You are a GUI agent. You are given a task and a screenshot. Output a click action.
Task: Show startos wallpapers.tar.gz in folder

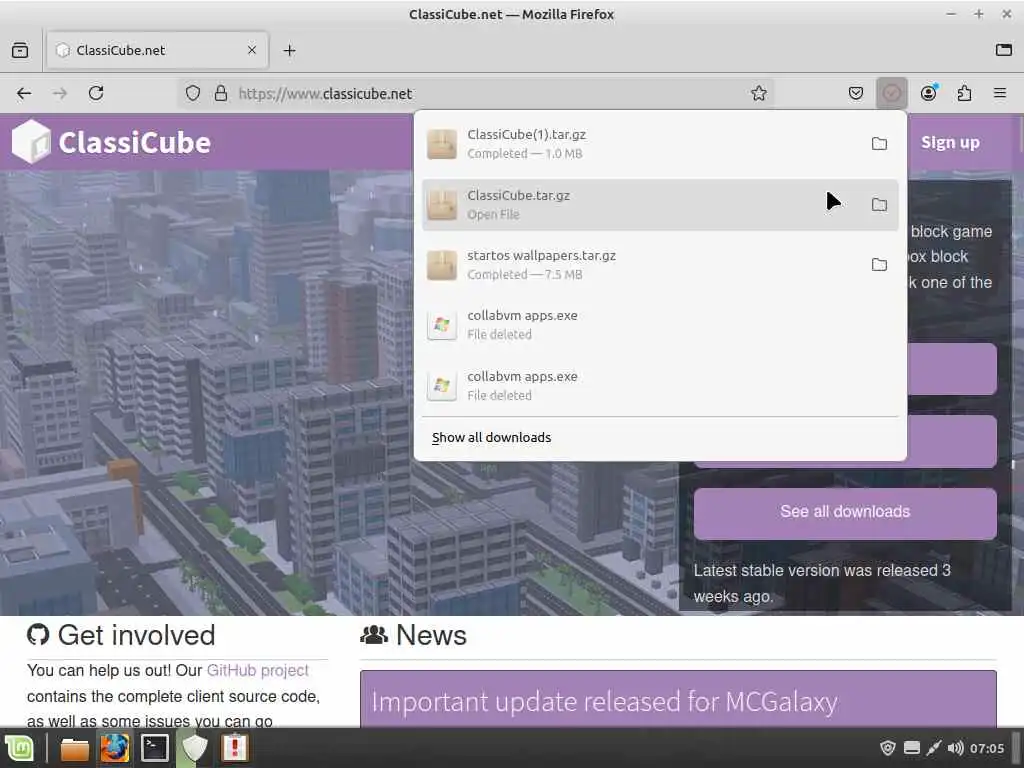[879, 264]
